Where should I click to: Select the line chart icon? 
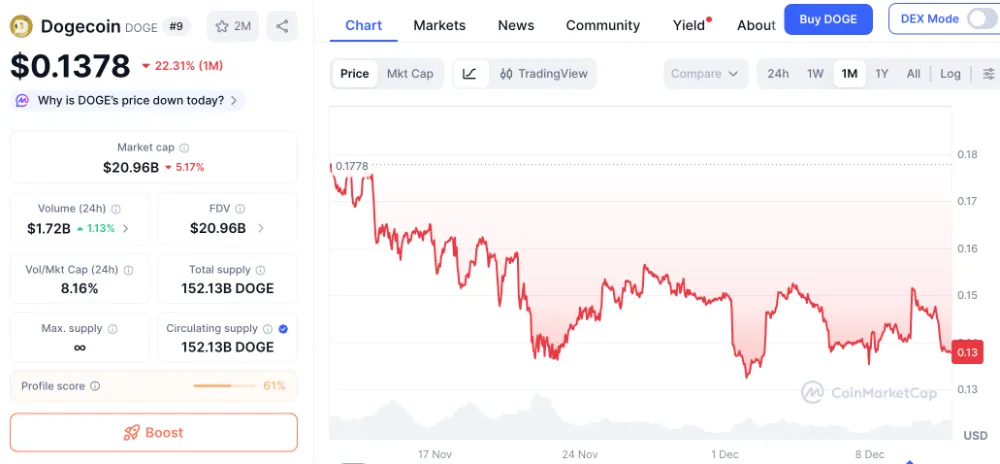coord(470,74)
